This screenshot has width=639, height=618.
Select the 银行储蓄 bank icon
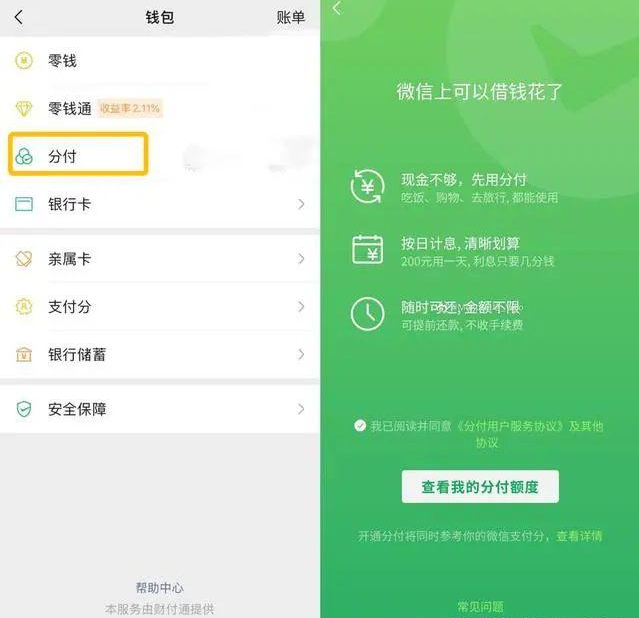[x=24, y=354]
